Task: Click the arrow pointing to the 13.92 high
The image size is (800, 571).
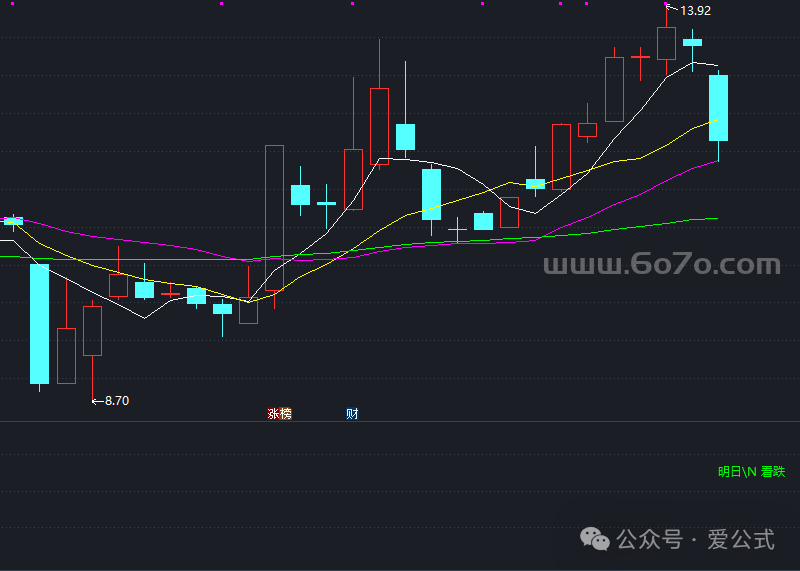Action: (672, 10)
